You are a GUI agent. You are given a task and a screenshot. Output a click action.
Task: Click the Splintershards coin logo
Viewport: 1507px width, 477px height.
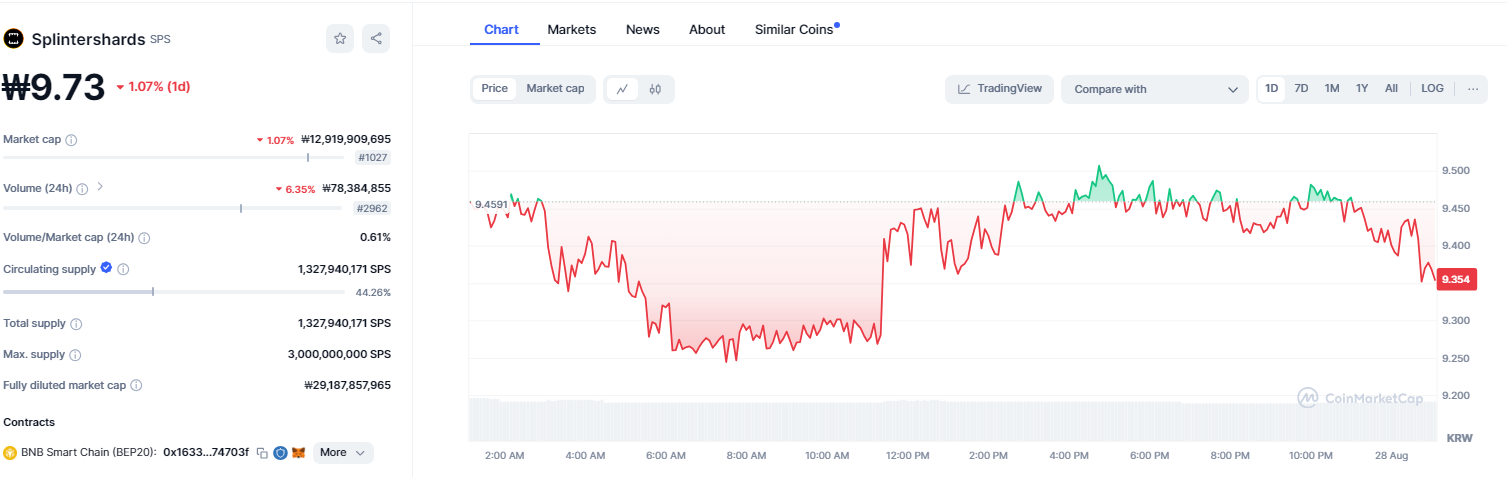14,39
